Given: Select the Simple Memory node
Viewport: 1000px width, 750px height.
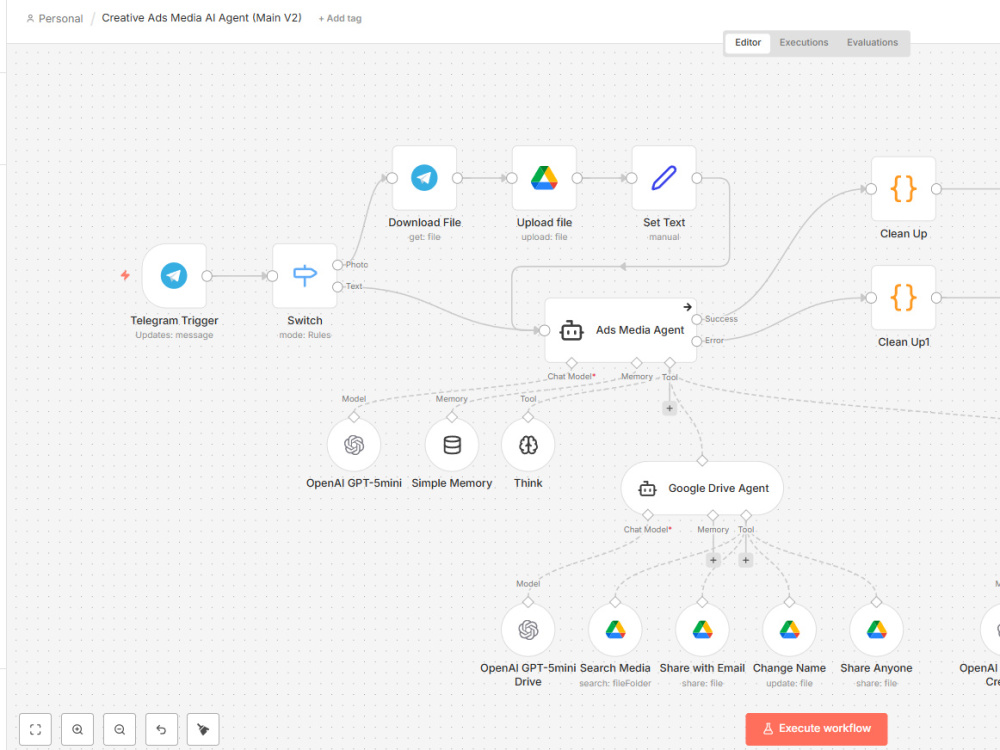Looking at the screenshot, I should (452, 445).
